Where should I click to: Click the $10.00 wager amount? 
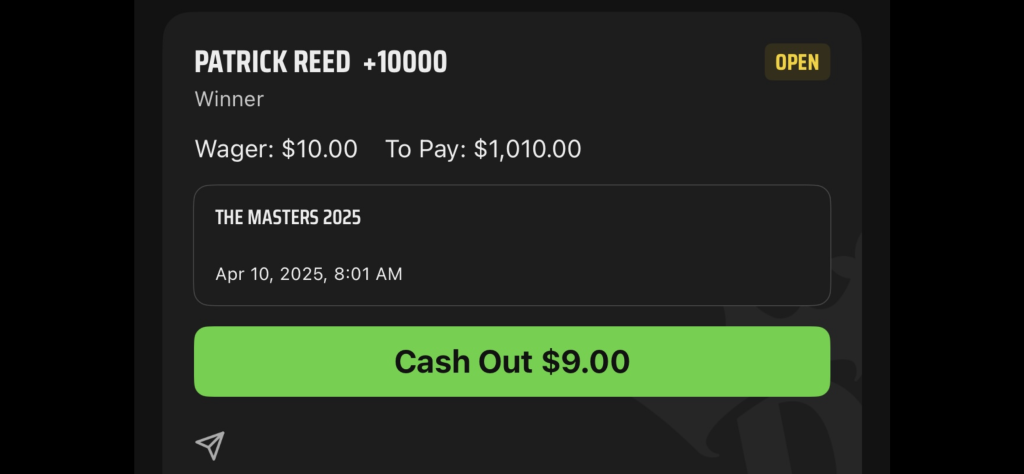[x=319, y=149]
